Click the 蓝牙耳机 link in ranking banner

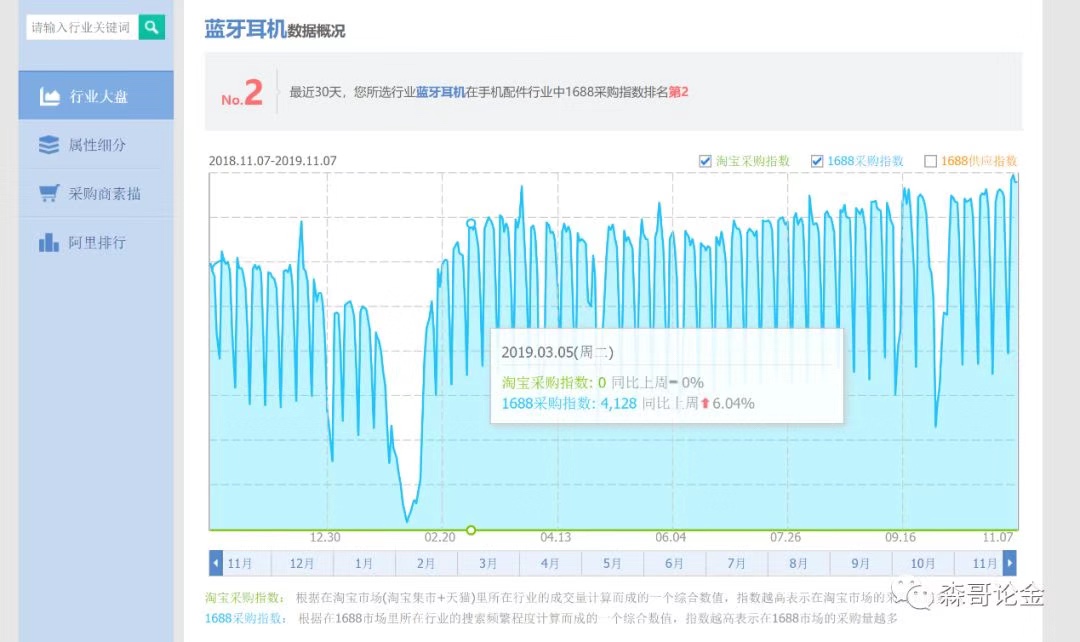click(x=440, y=92)
